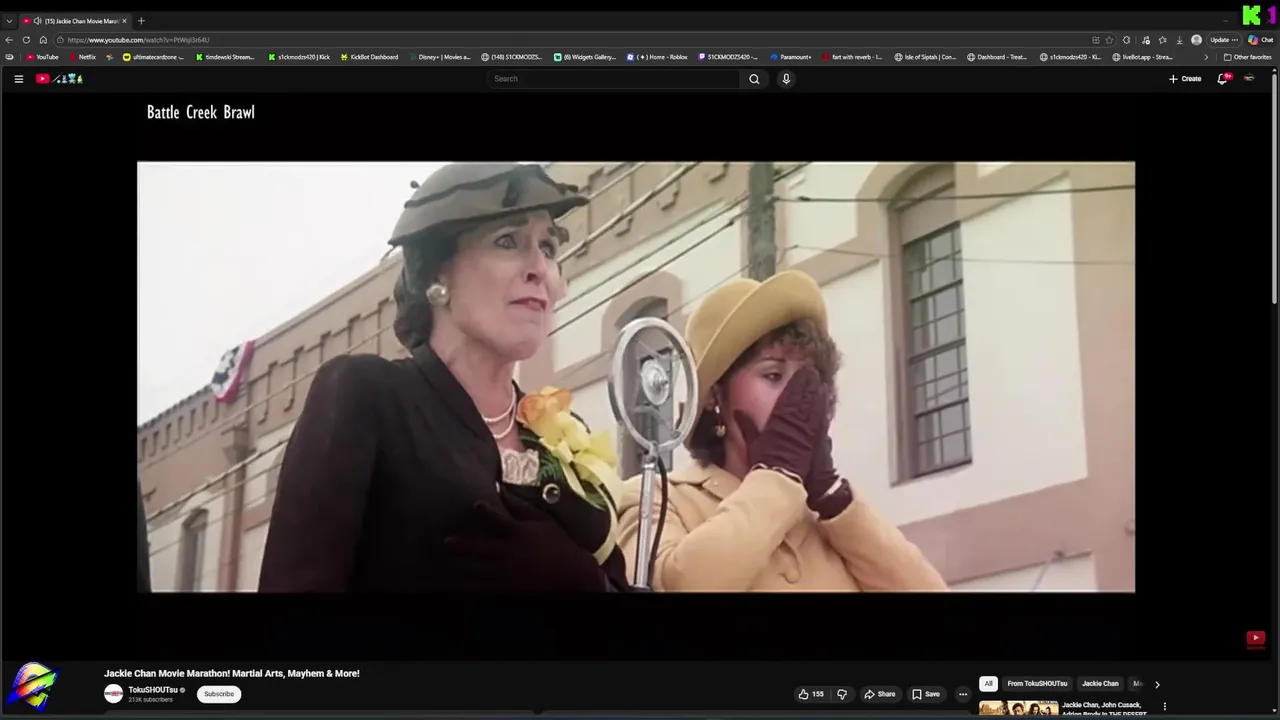
Task: Open the Widgets Gallery bookmark
Action: 585,57
